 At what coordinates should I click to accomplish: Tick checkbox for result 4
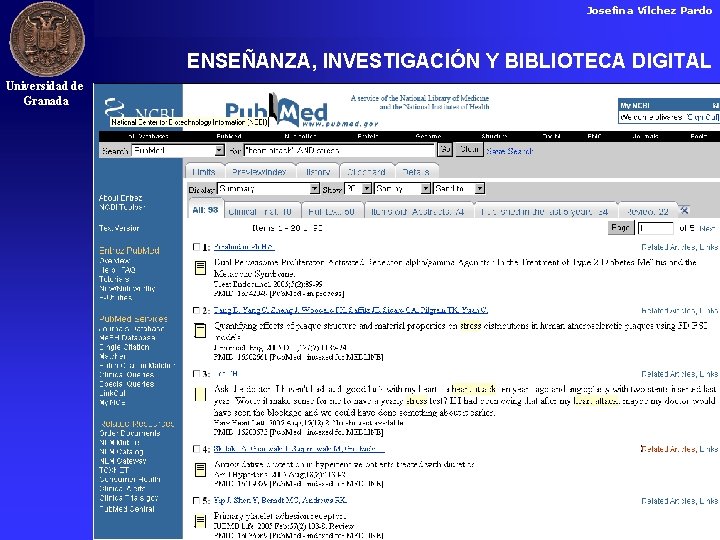(197, 449)
